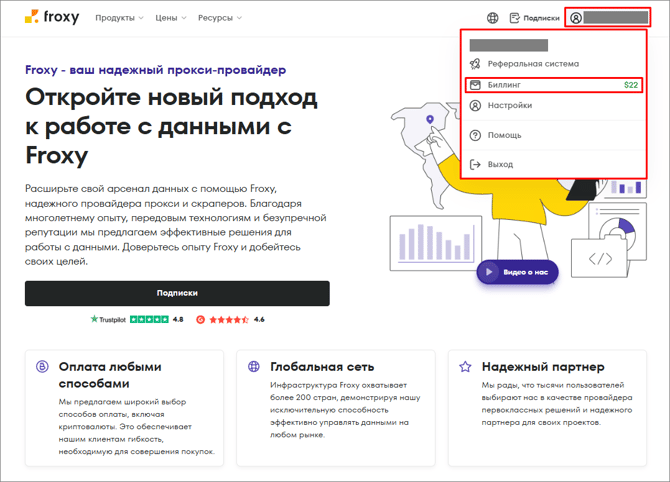Expand the Цены dropdown menu
The width and height of the screenshot is (670, 482).
coord(171,18)
